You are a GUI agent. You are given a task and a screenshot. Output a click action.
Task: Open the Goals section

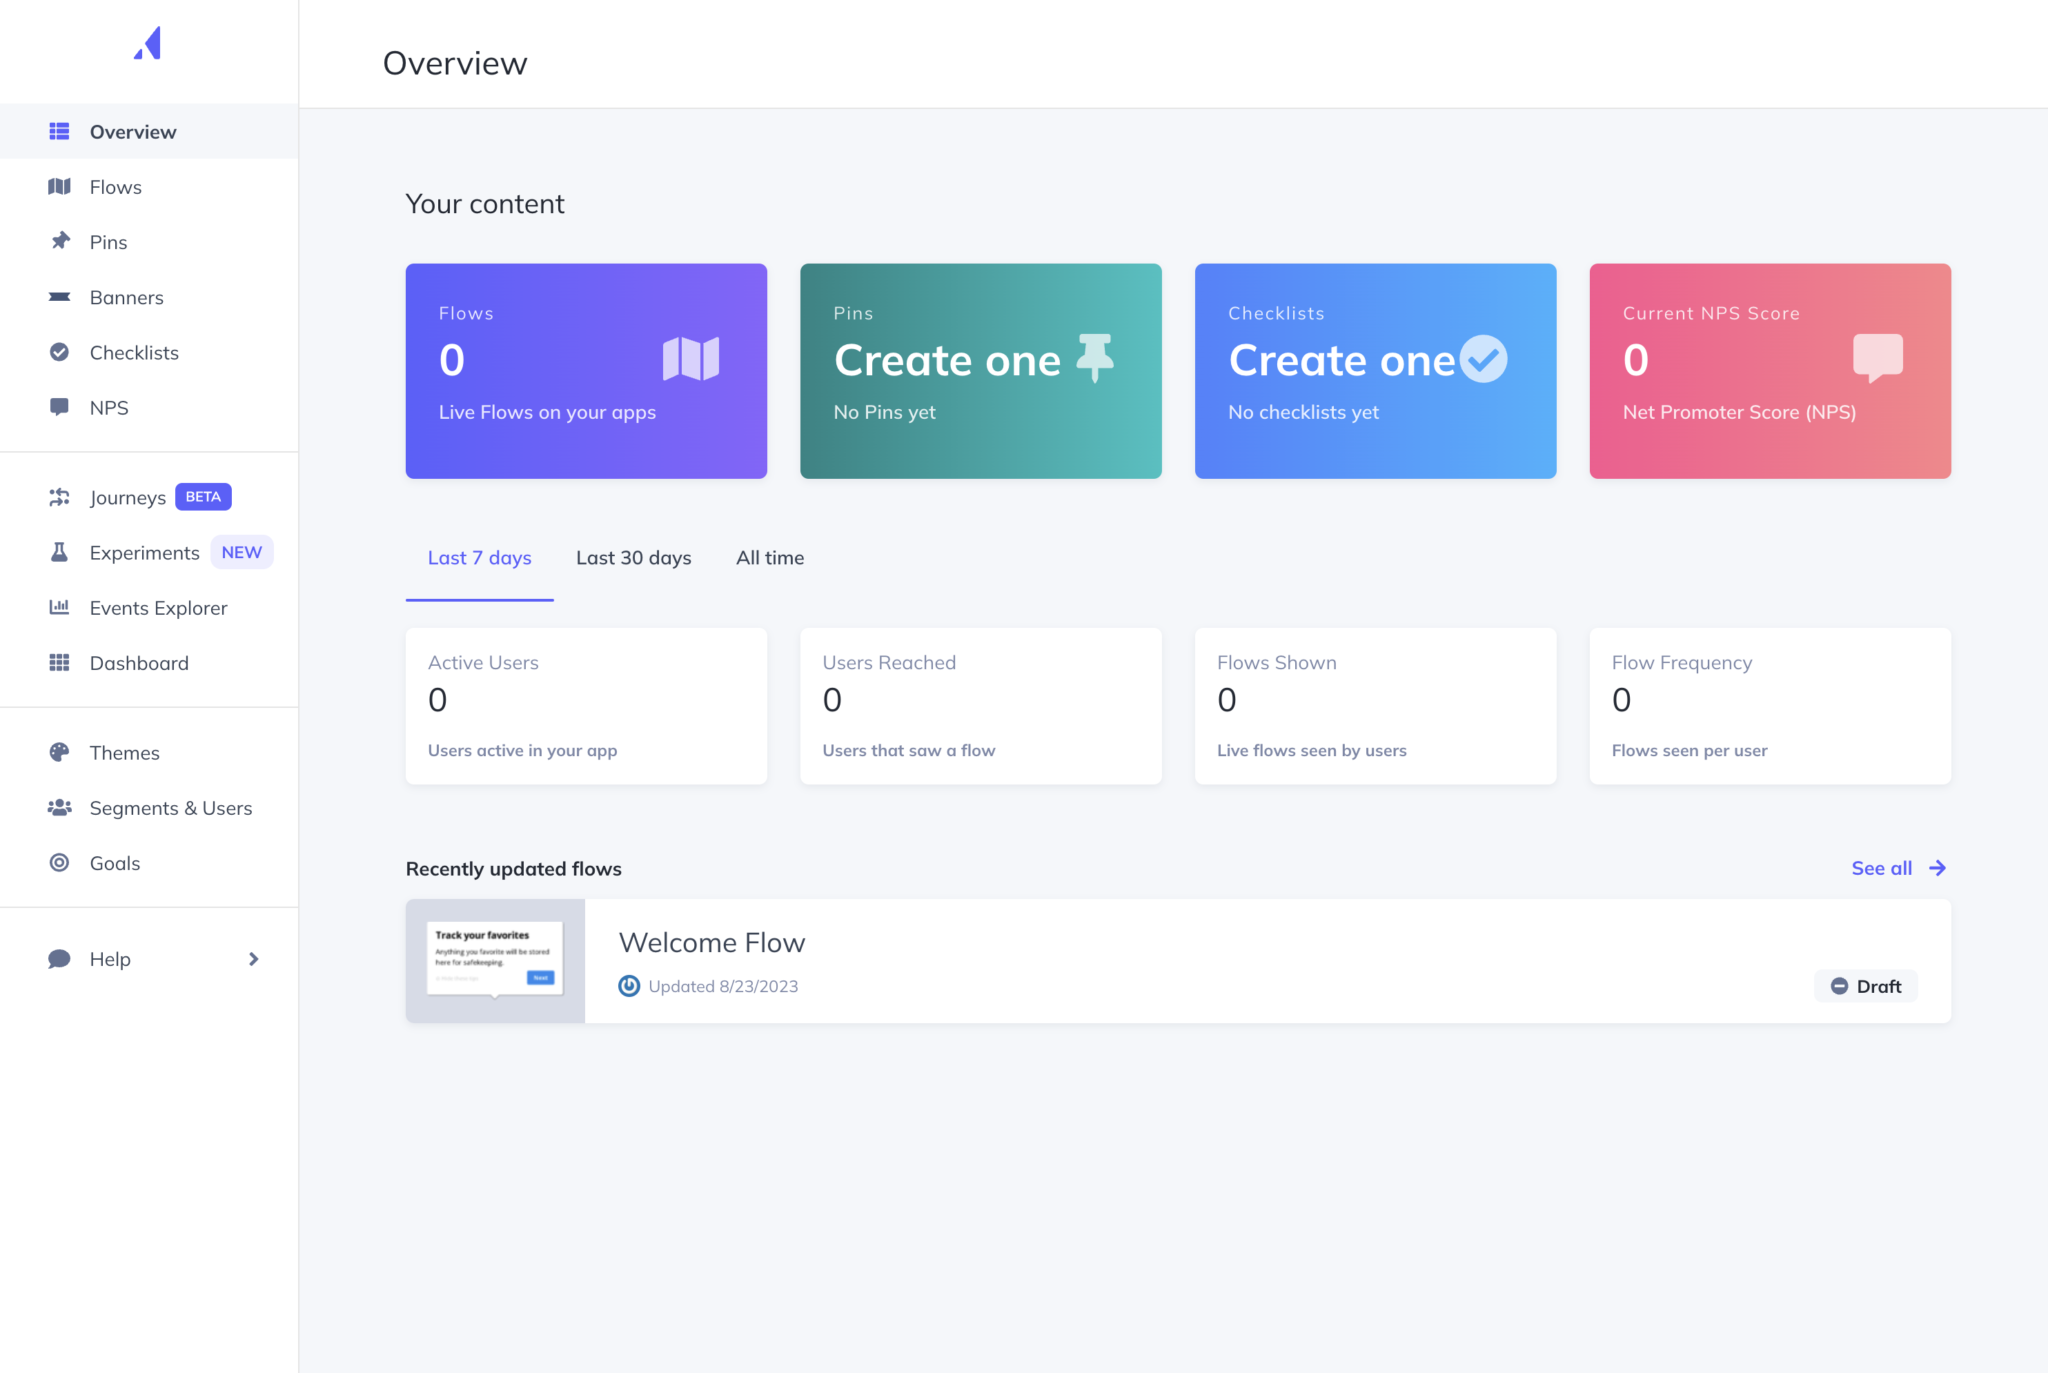pos(114,862)
